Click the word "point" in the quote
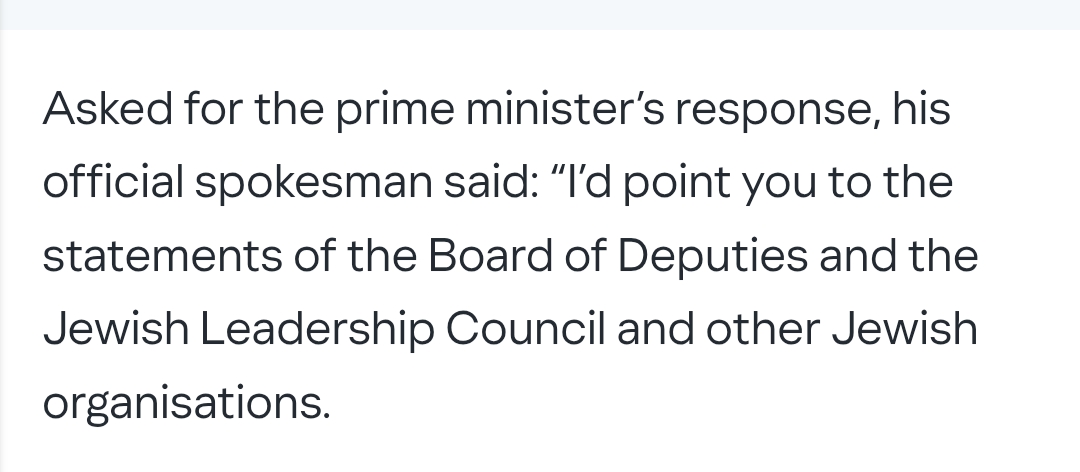The height and width of the screenshot is (472, 1080). (x=667, y=184)
